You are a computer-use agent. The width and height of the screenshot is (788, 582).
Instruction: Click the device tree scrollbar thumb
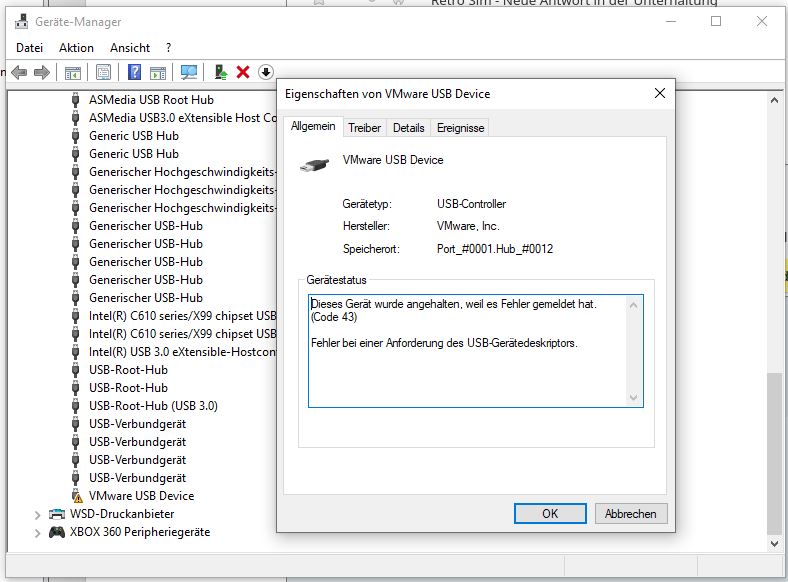point(774,453)
